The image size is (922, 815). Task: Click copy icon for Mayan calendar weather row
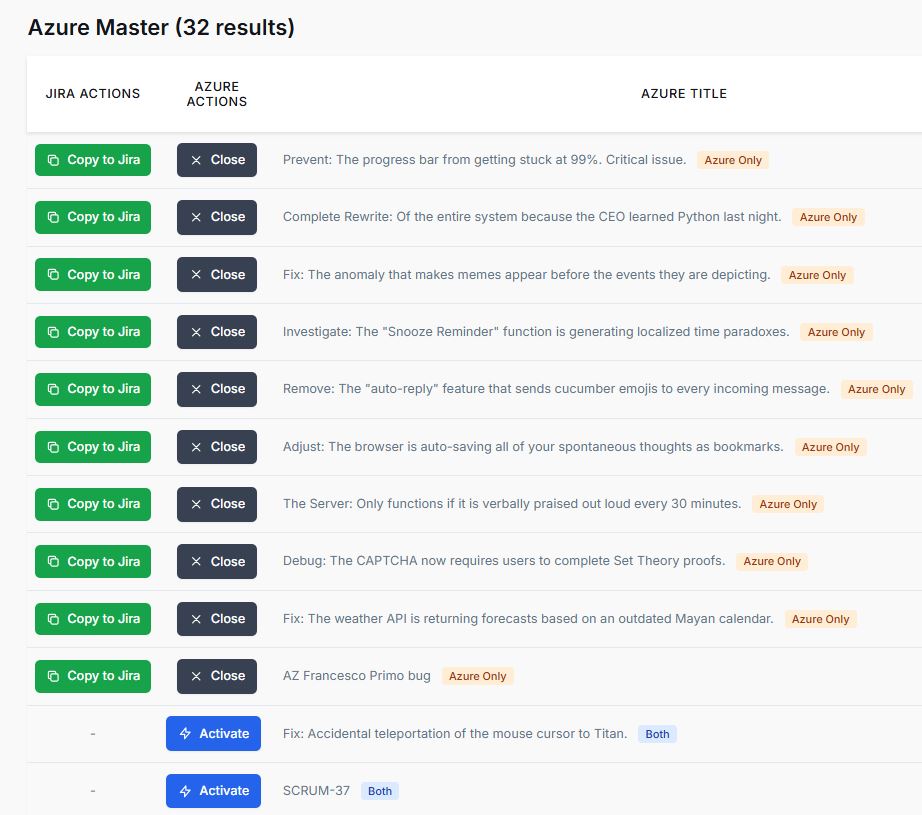point(54,619)
